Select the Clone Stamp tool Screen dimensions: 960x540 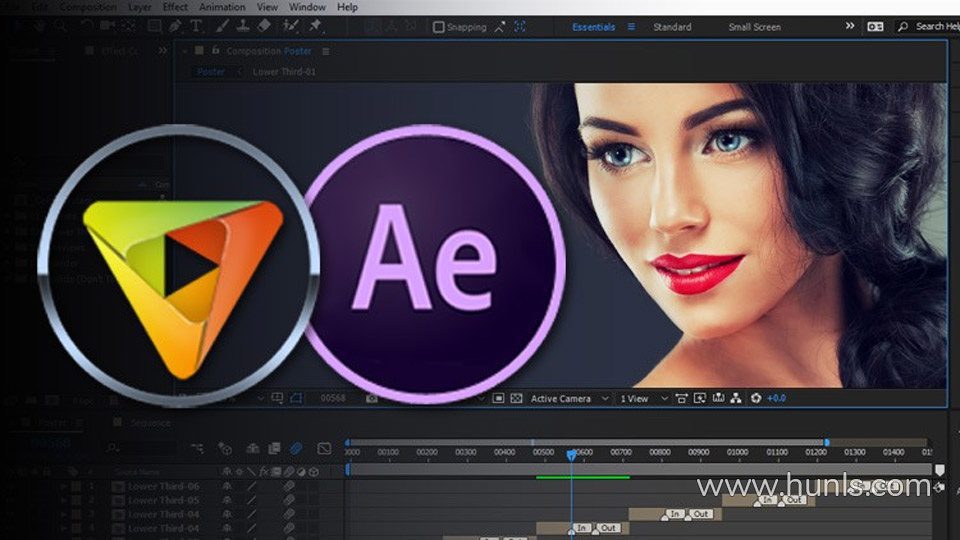pos(243,26)
